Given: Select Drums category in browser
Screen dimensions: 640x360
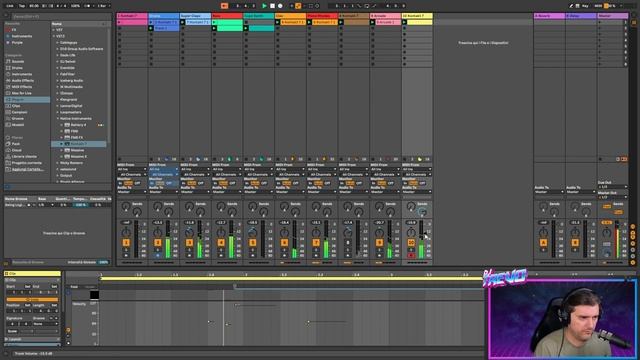Looking at the screenshot, I should click(17, 68).
